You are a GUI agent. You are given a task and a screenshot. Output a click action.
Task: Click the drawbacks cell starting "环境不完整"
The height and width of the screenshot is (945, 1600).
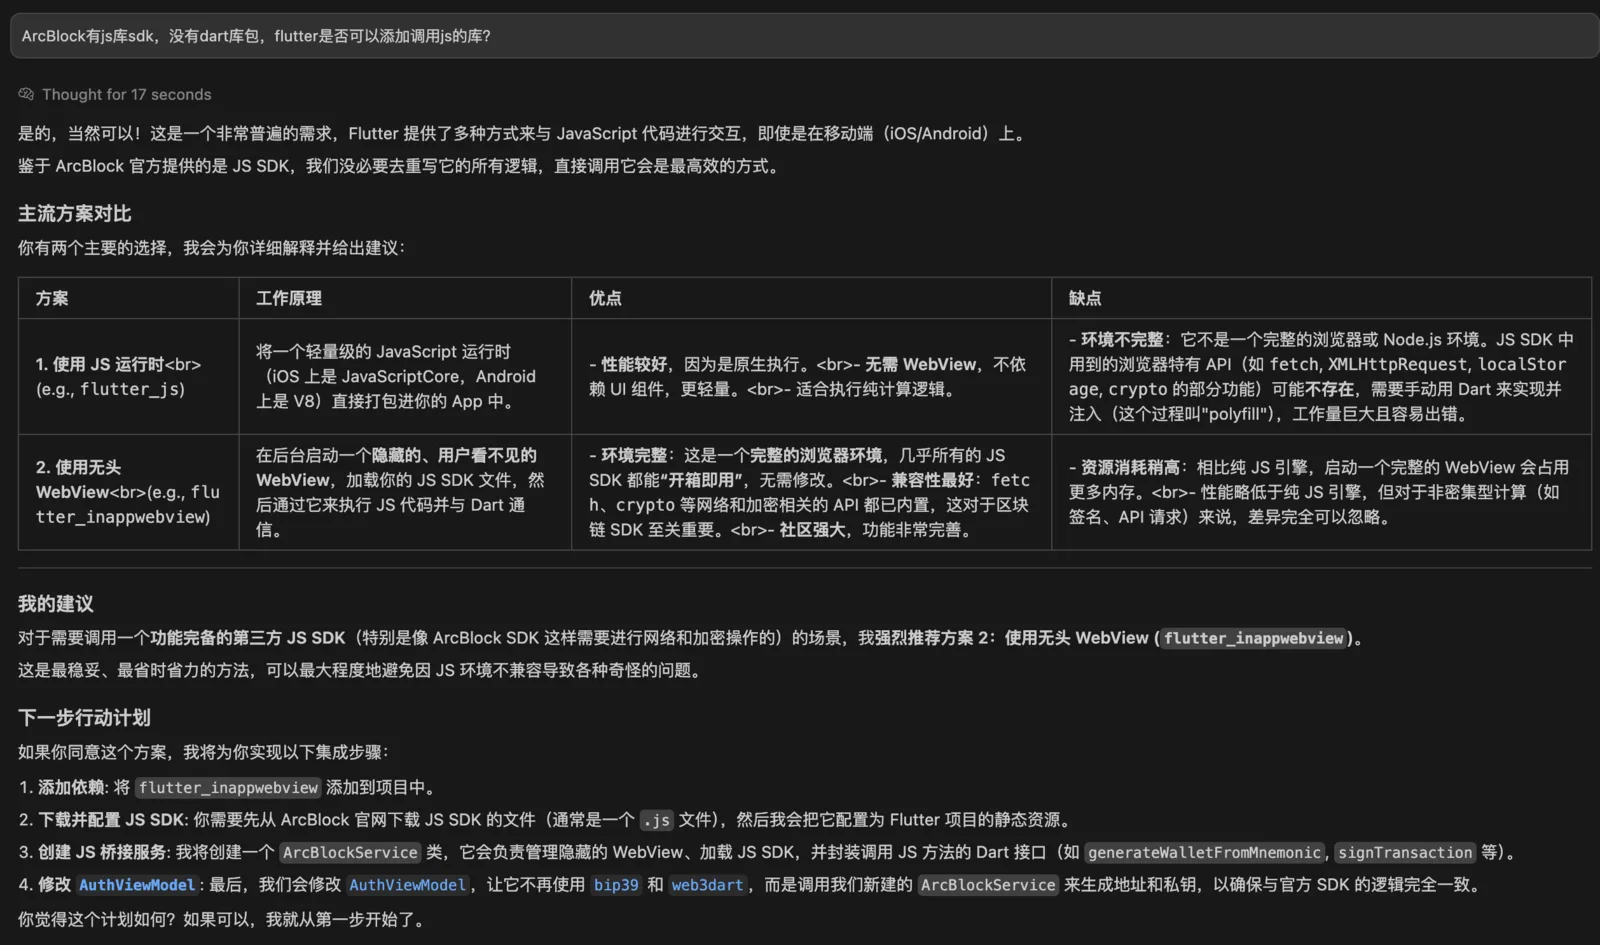point(1321,376)
